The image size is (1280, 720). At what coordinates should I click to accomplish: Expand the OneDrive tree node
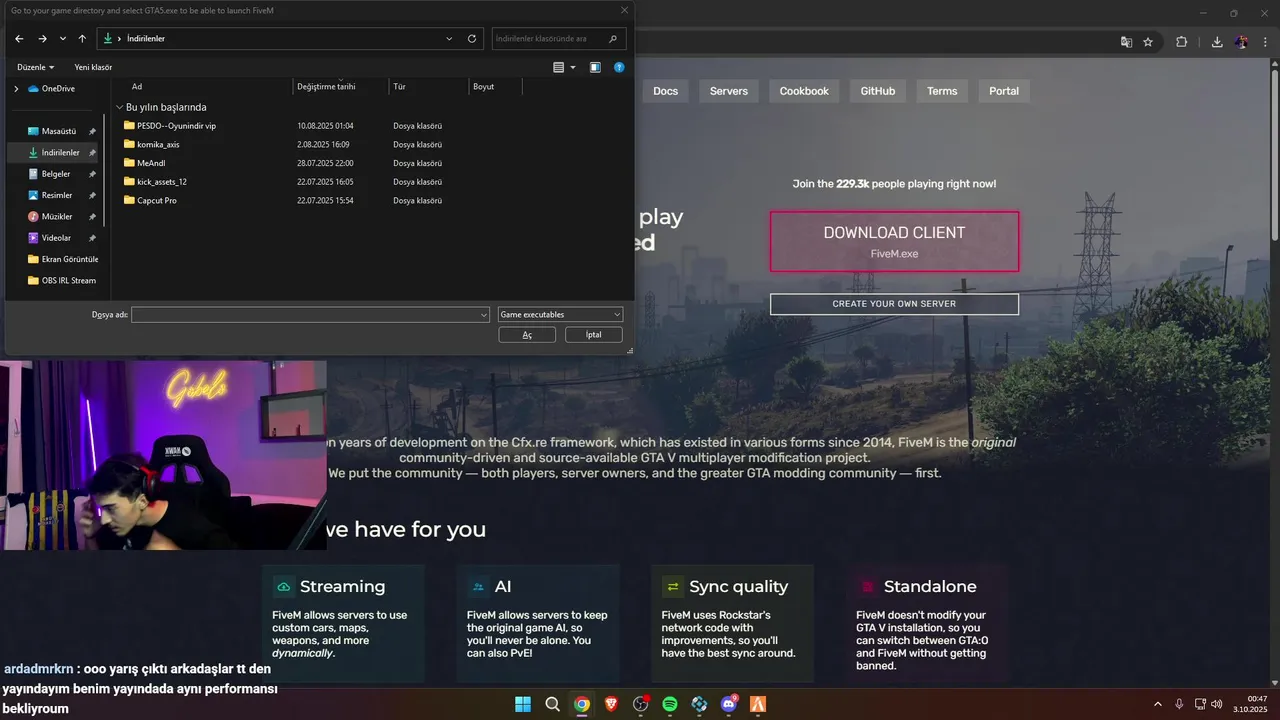click(x=16, y=88)
